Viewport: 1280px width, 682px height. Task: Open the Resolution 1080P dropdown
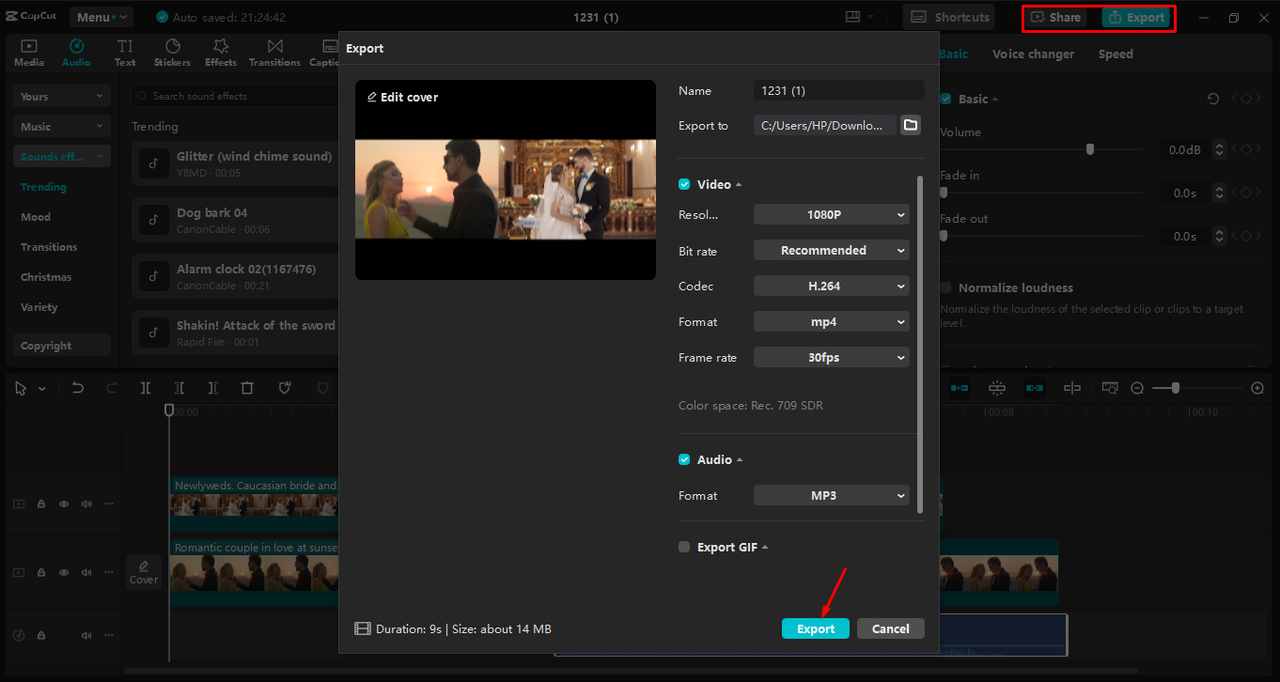(831, 214)
